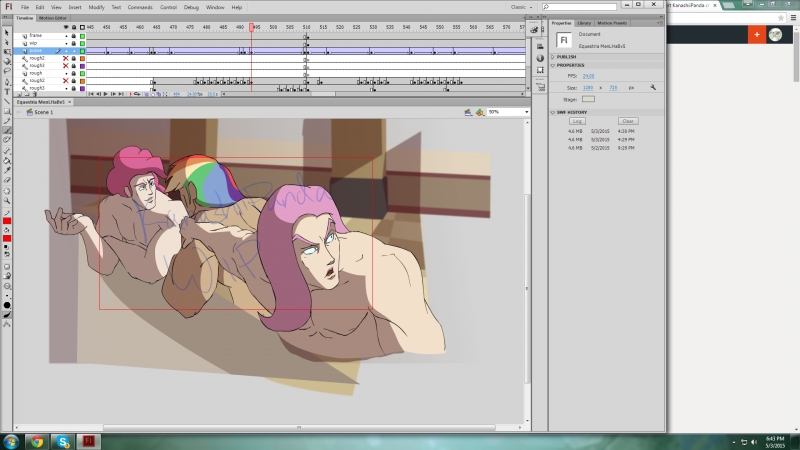Viewport: 800px width, 450px height.
Task: Switch to the Motion Editor tab
Action: coord(53,18)
